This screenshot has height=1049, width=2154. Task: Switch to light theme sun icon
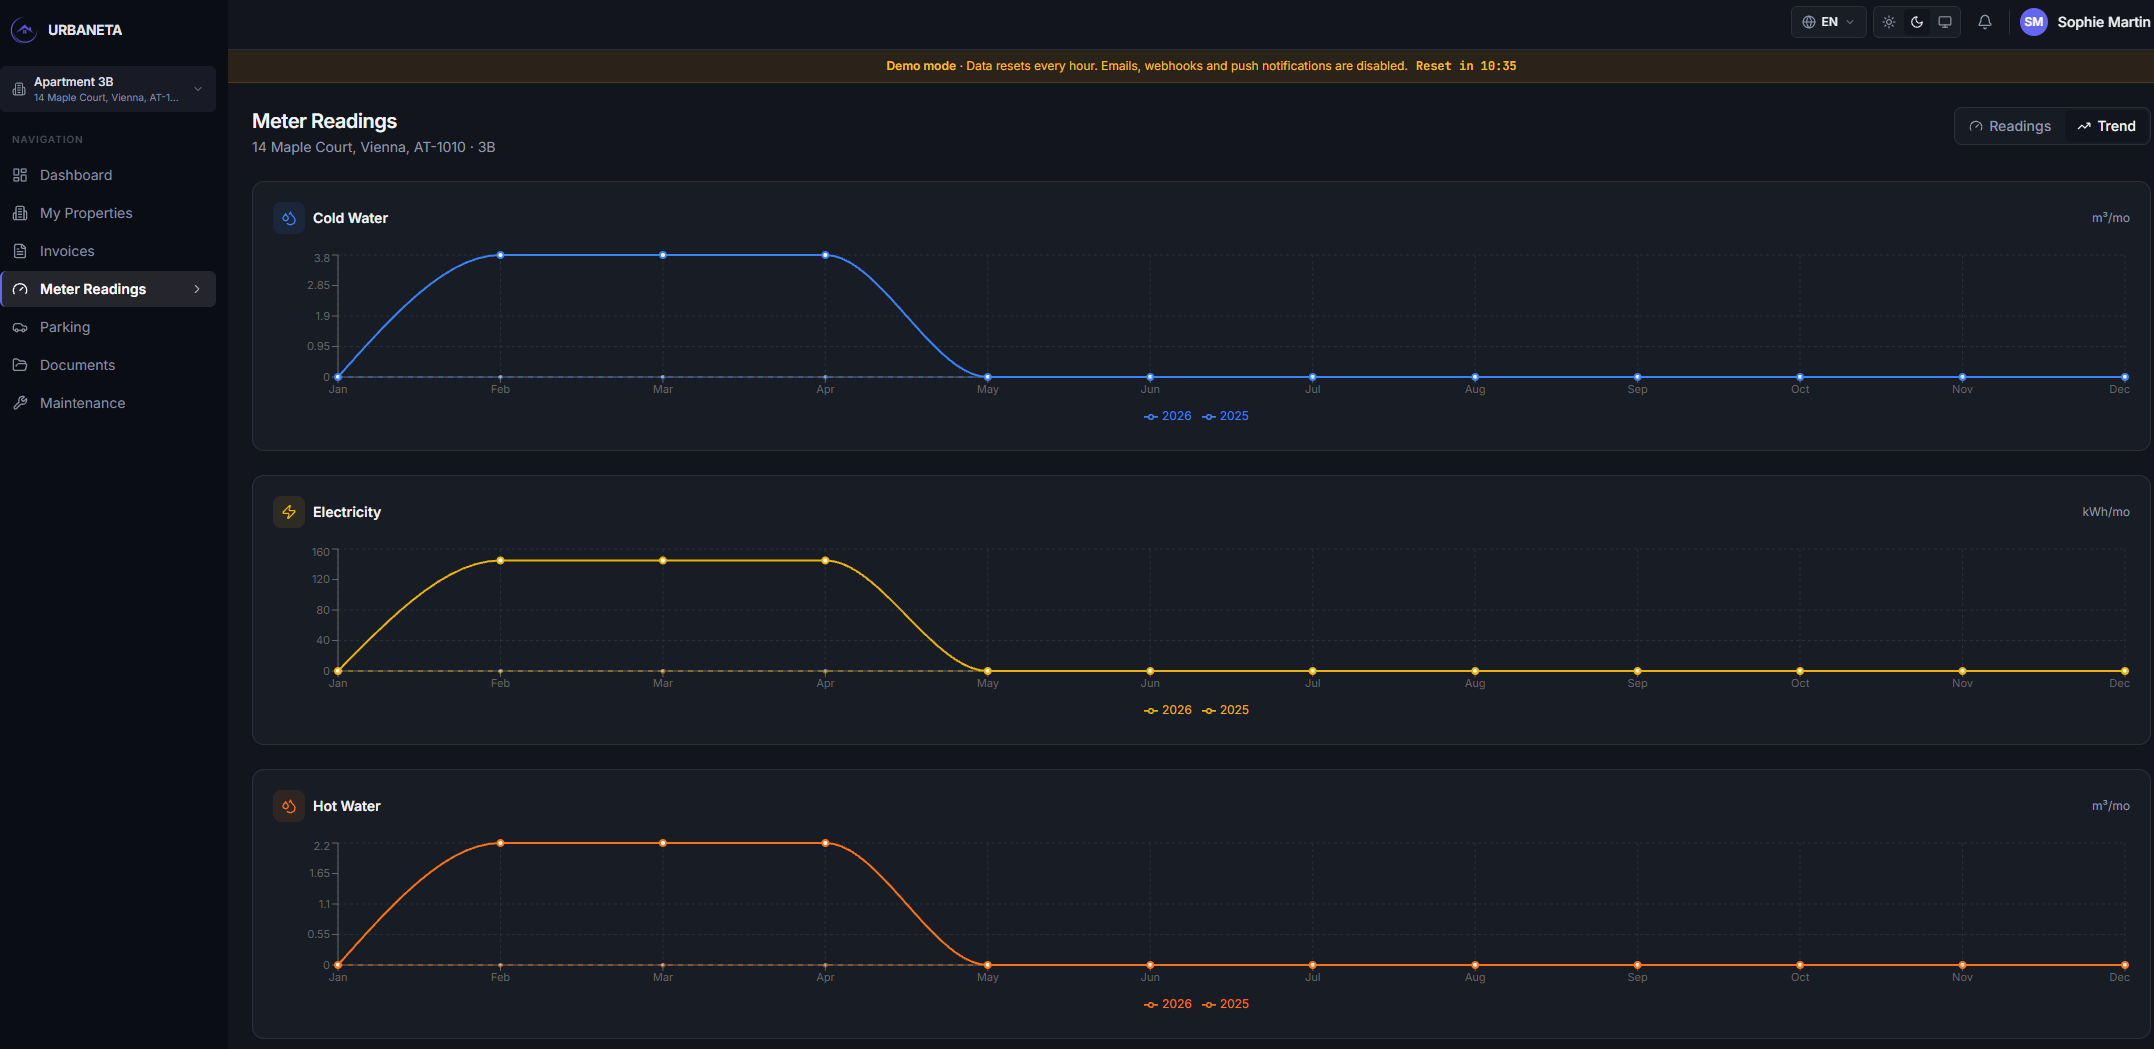click(1889, 22)
